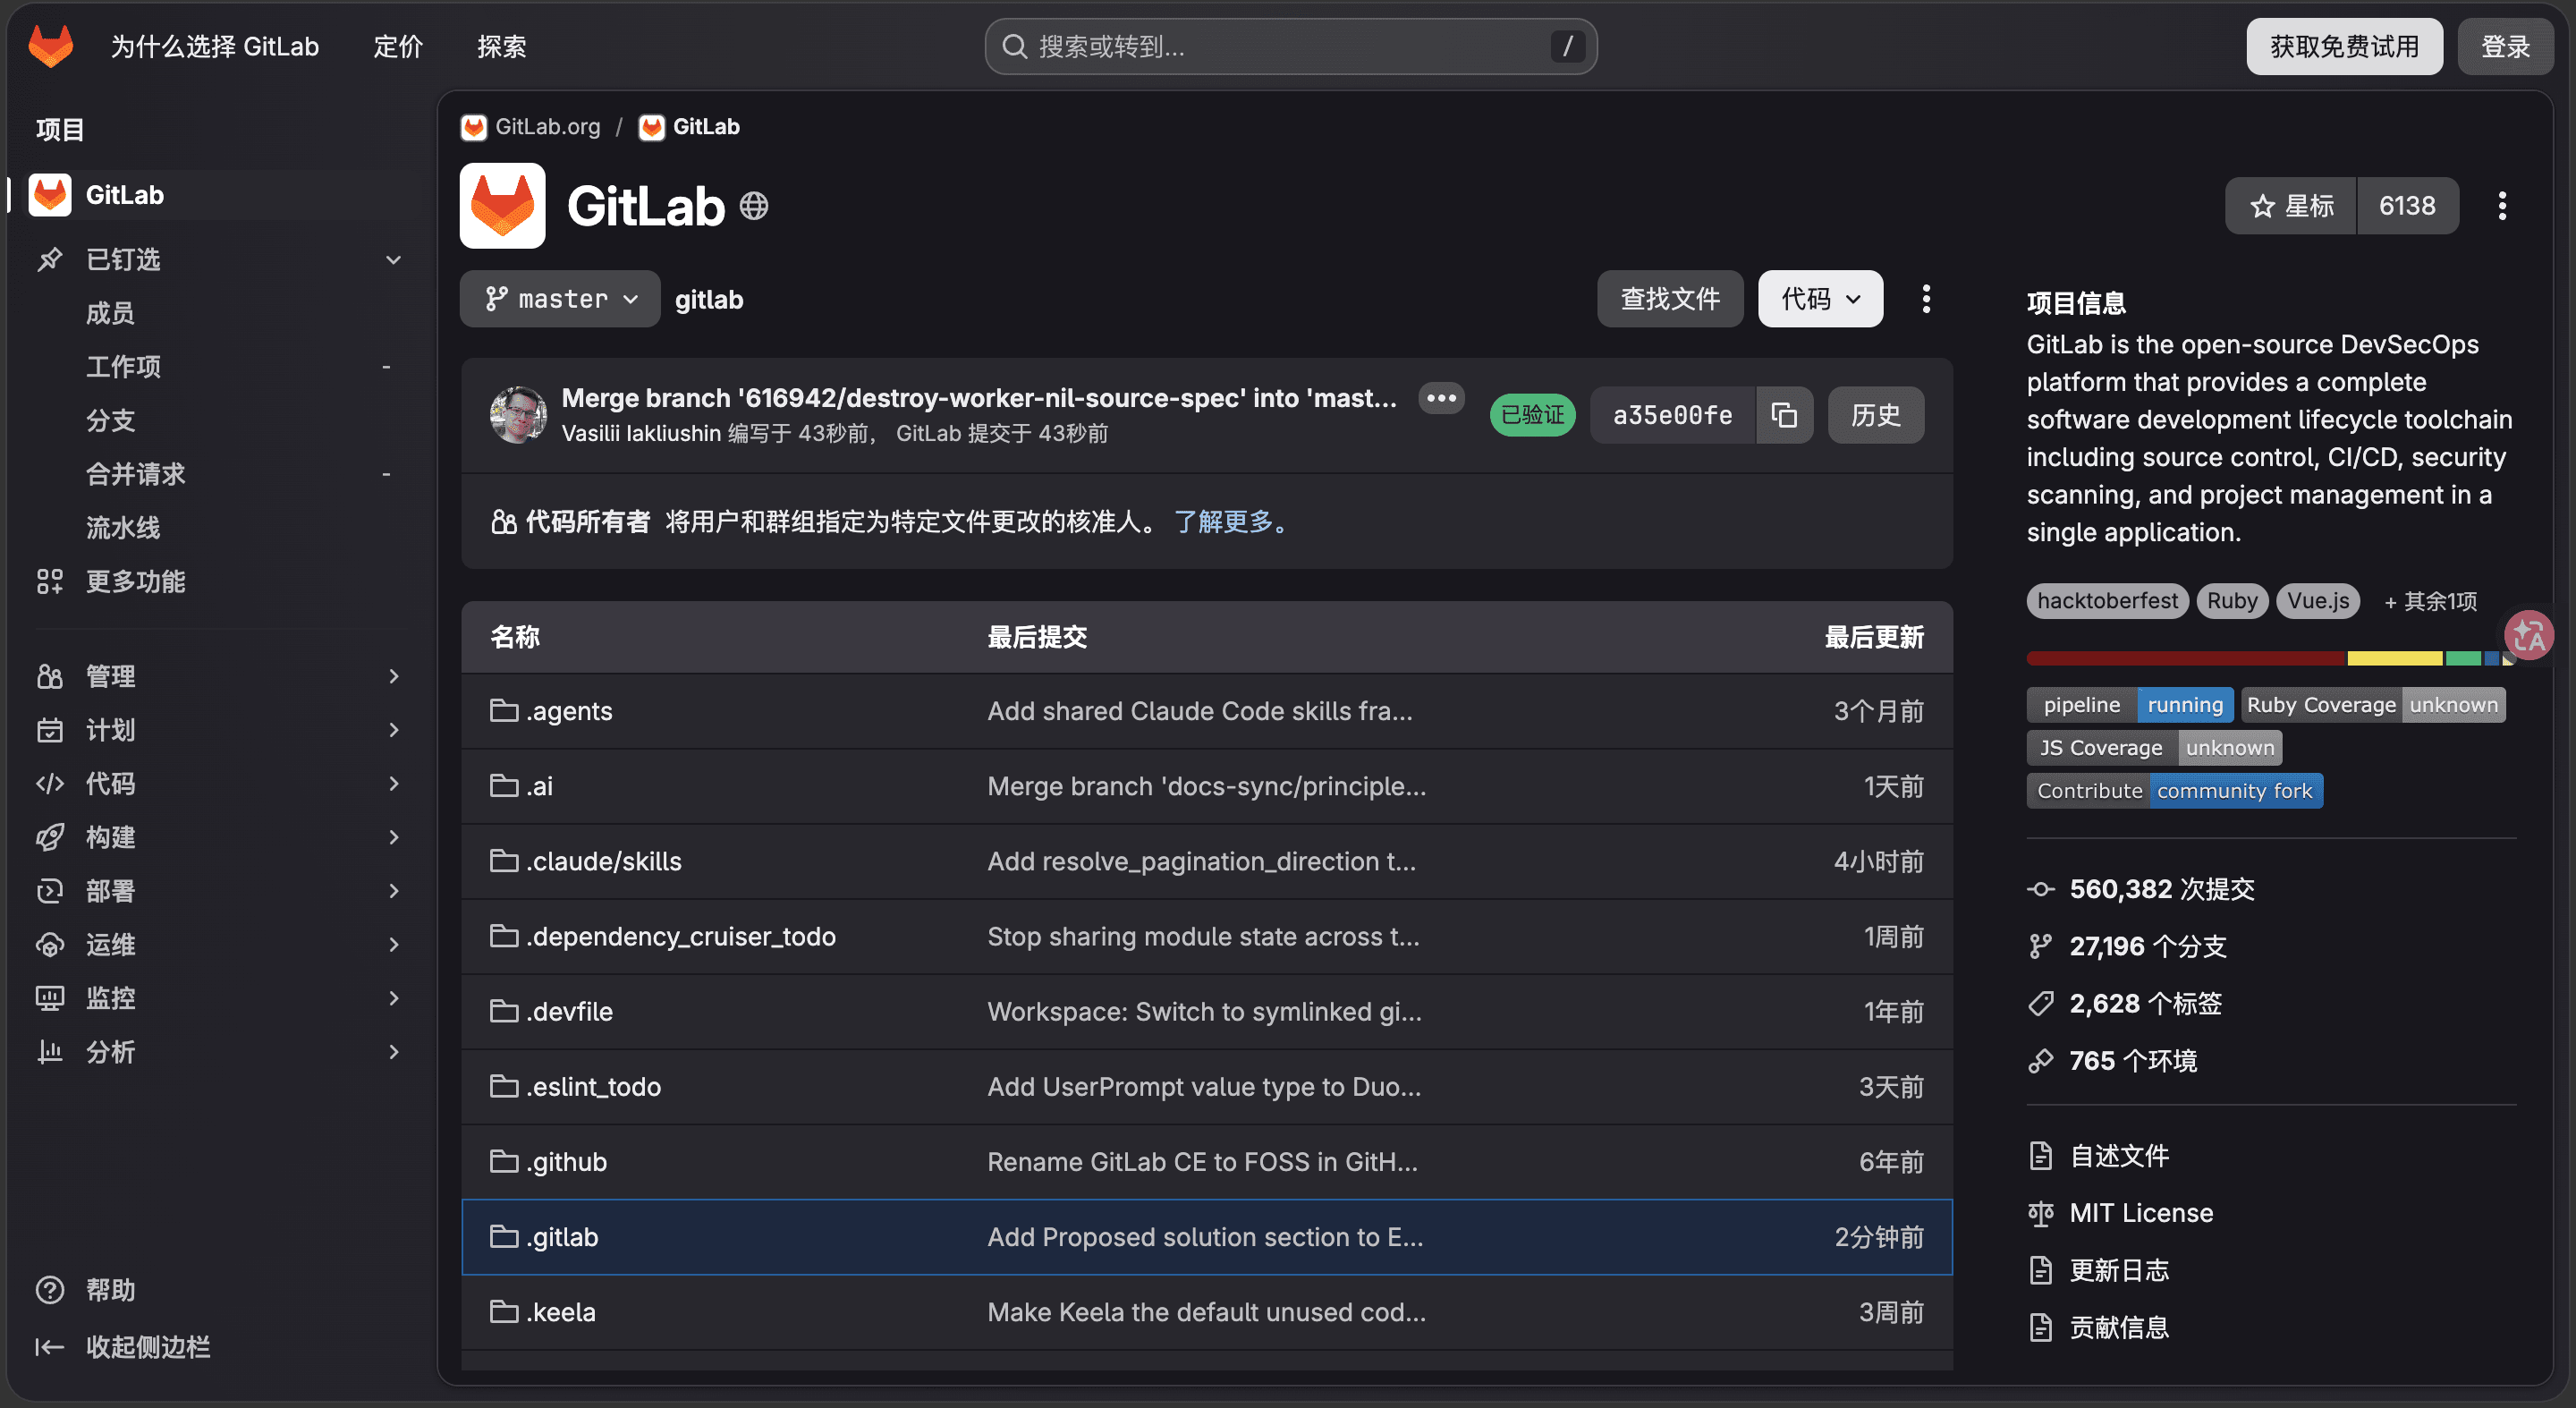Open 为什么选择 GitLab menu
This screenshot has height=1408, width=2576.
214,46
